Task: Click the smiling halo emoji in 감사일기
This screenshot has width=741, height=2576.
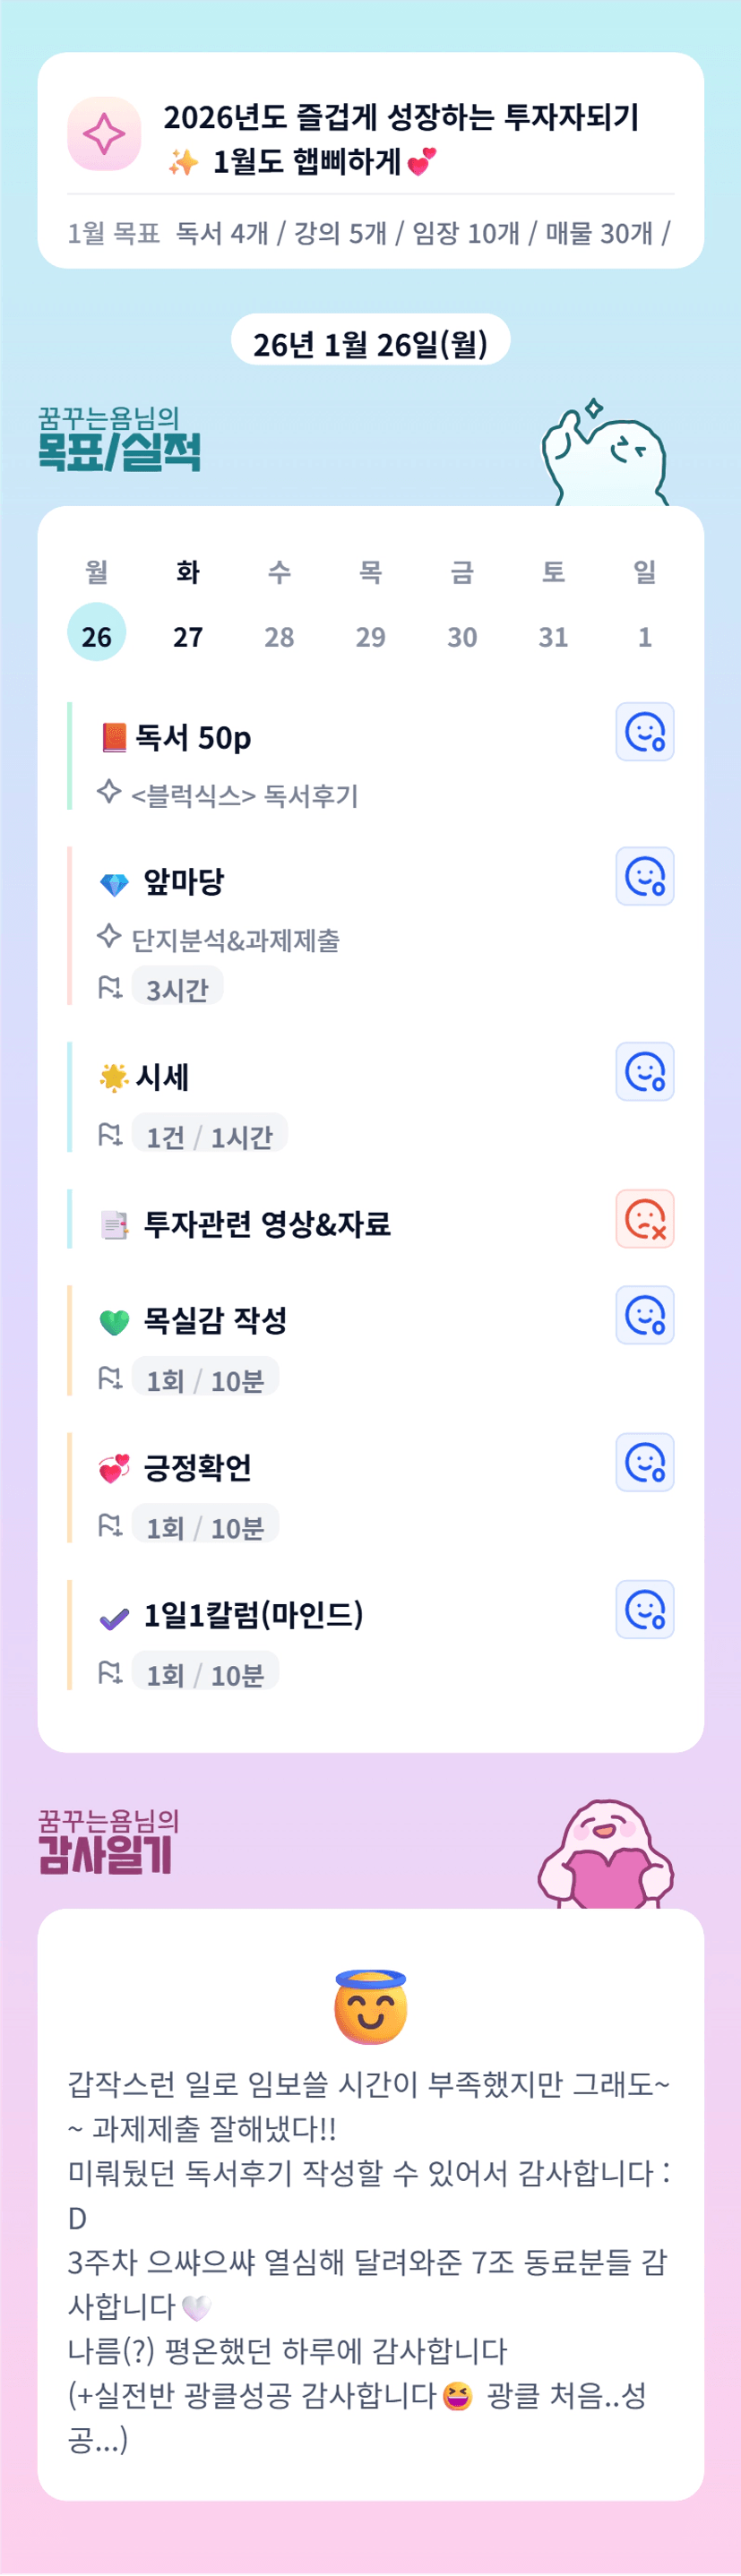Action: [x=370, y=2008]
